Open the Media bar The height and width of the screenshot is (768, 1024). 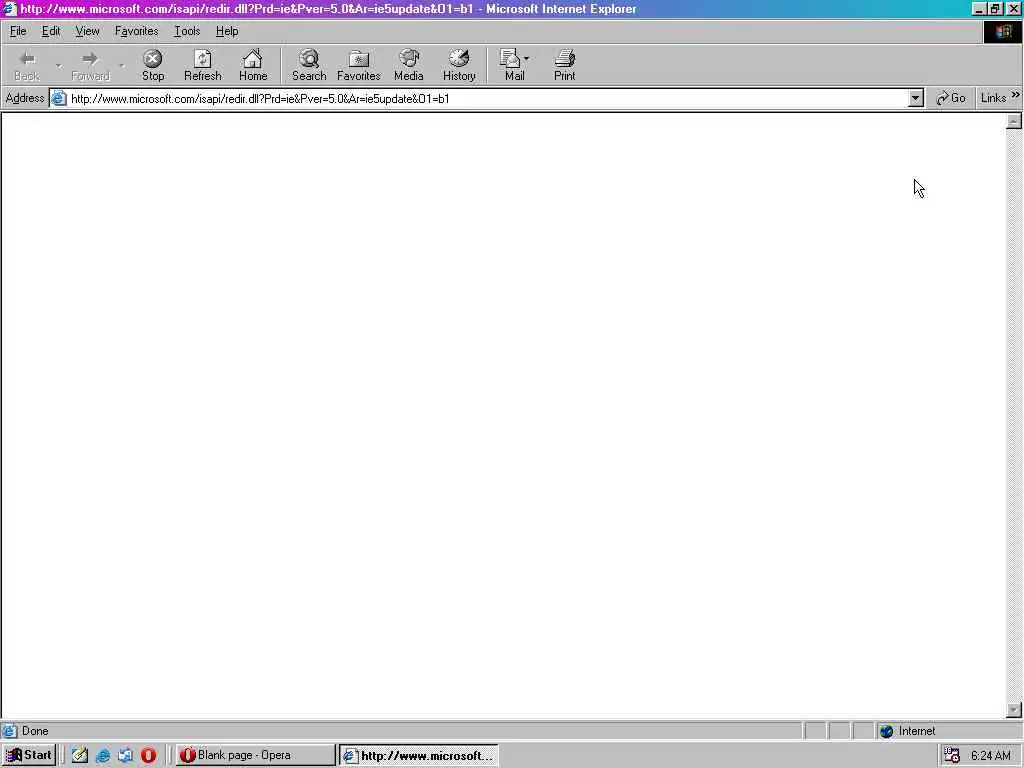[409, 65]
